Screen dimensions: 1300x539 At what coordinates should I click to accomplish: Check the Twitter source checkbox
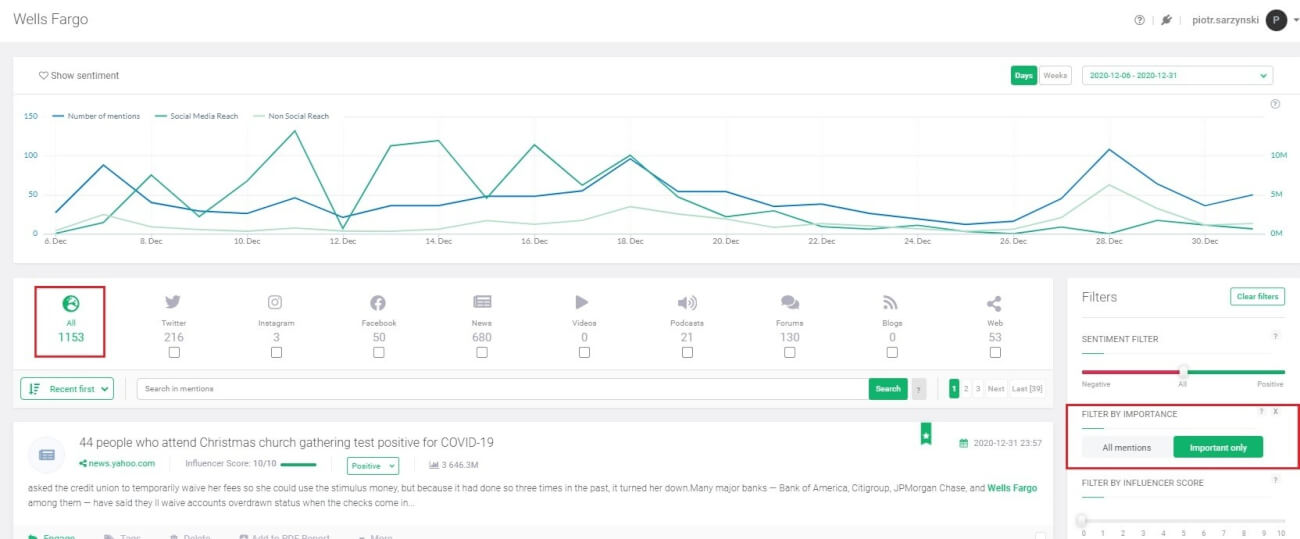(x=174, y=352)
